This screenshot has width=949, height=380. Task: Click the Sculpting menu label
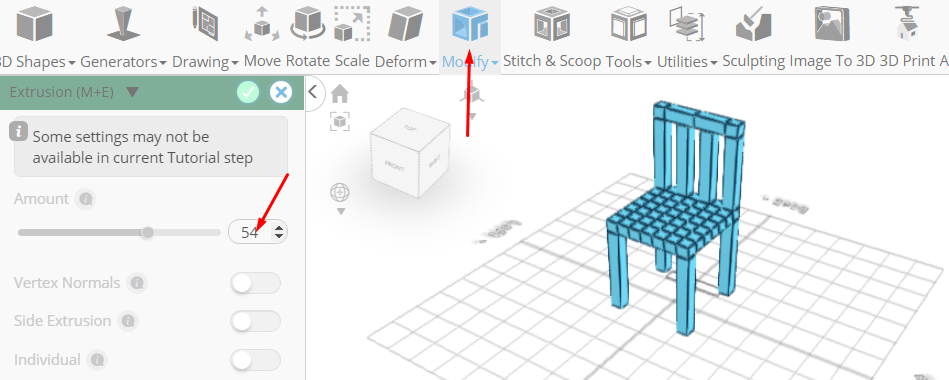pos(755,61)
